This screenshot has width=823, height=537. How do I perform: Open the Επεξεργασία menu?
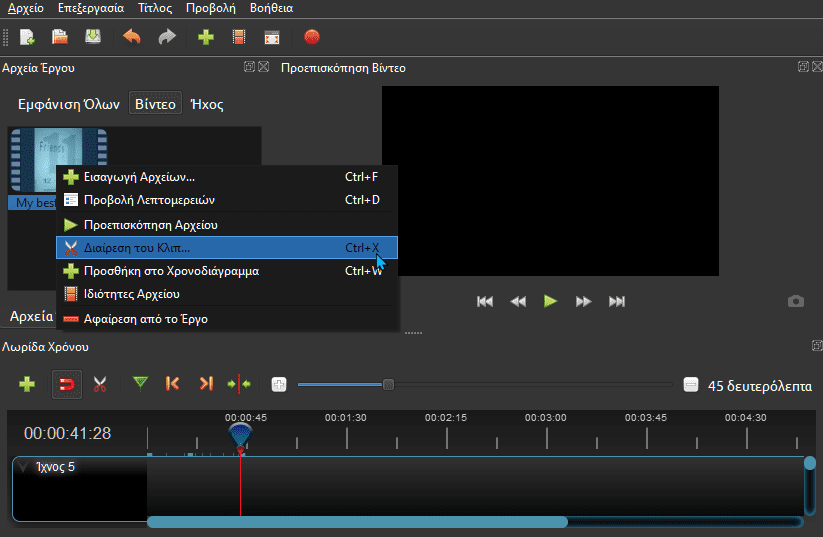[x=91, y=8]
